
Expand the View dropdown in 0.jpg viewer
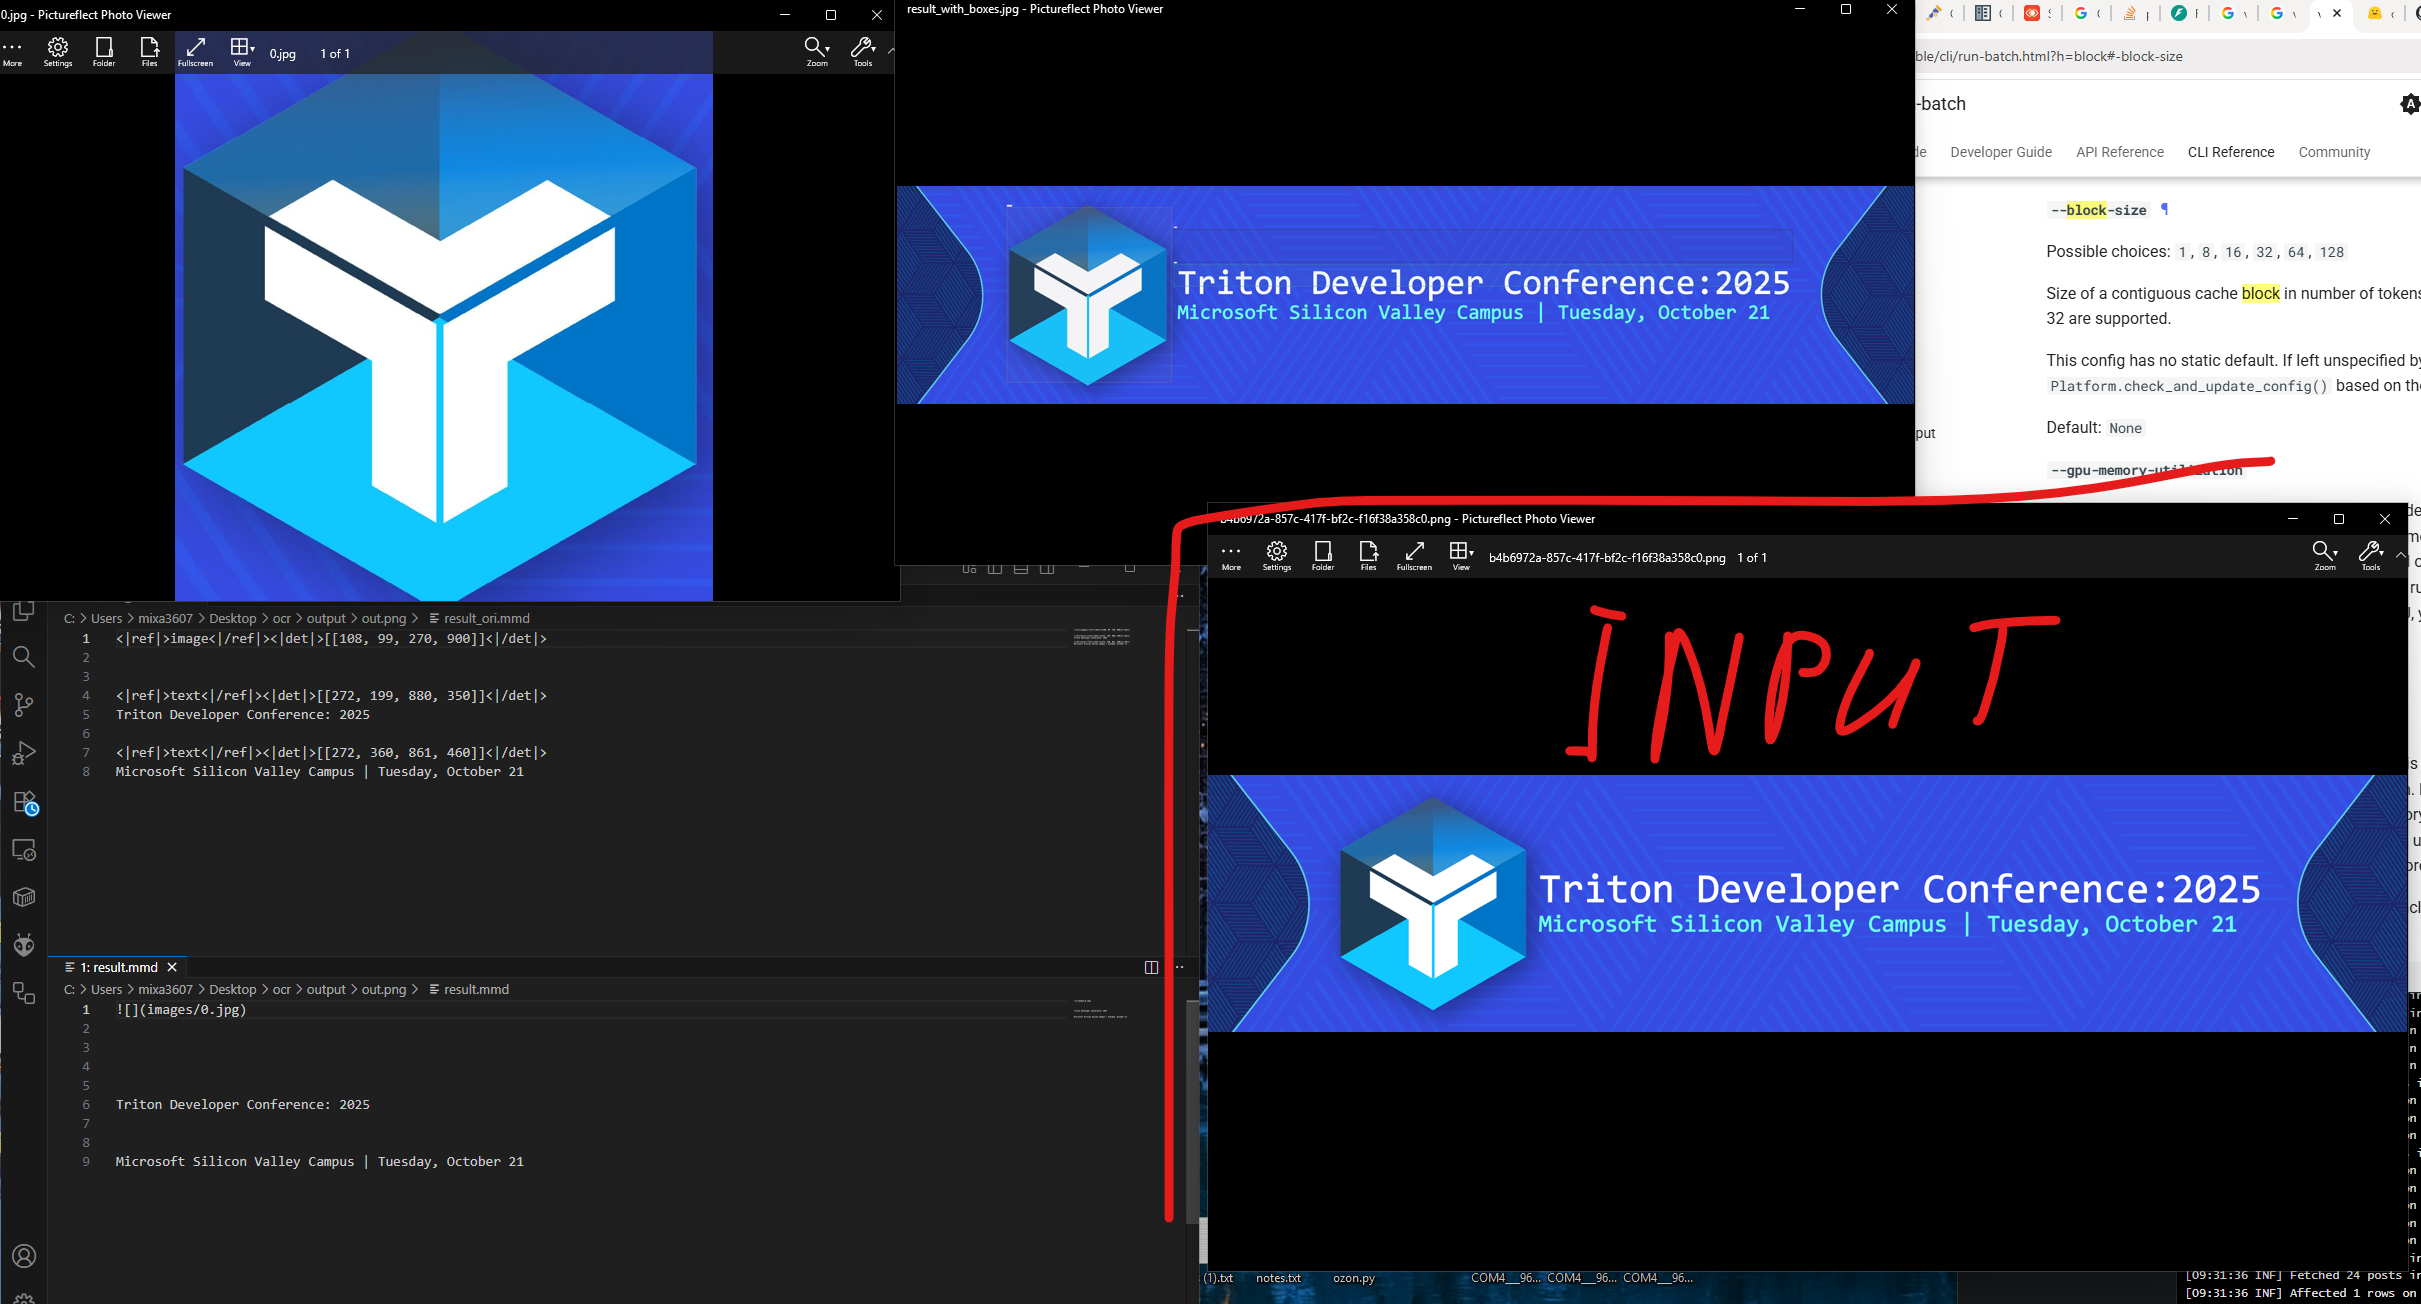pyautogui.click(x=242, y=51)
